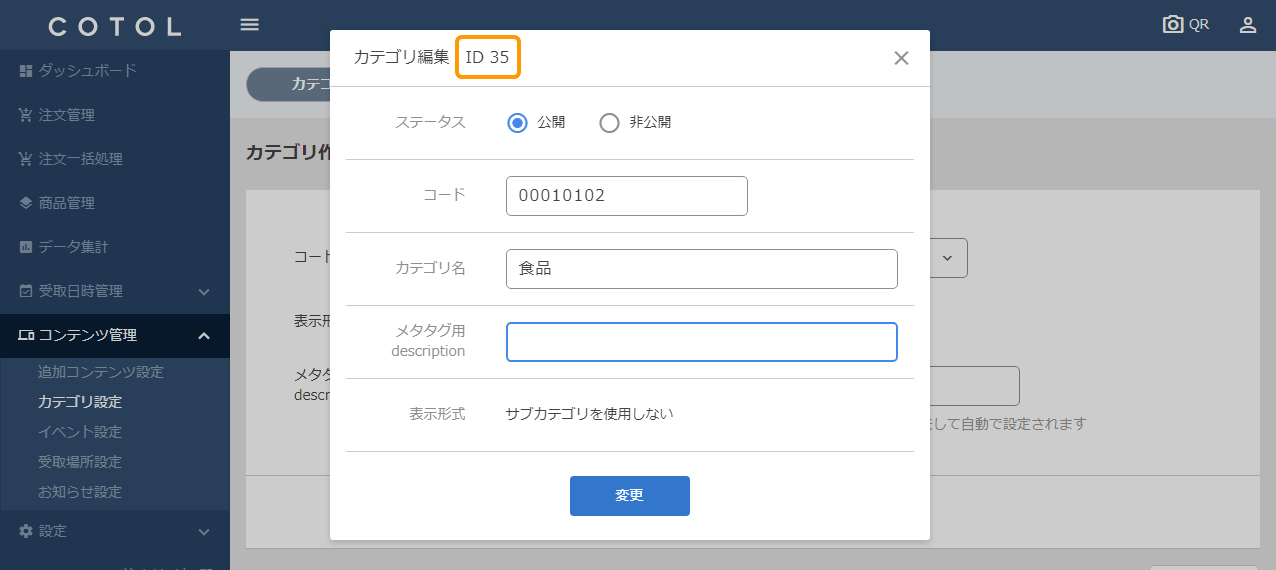Open 受取場所設定 submenu item
Image resolution: width=1276 pixels, height=570 pixels.
coord(80,462)
